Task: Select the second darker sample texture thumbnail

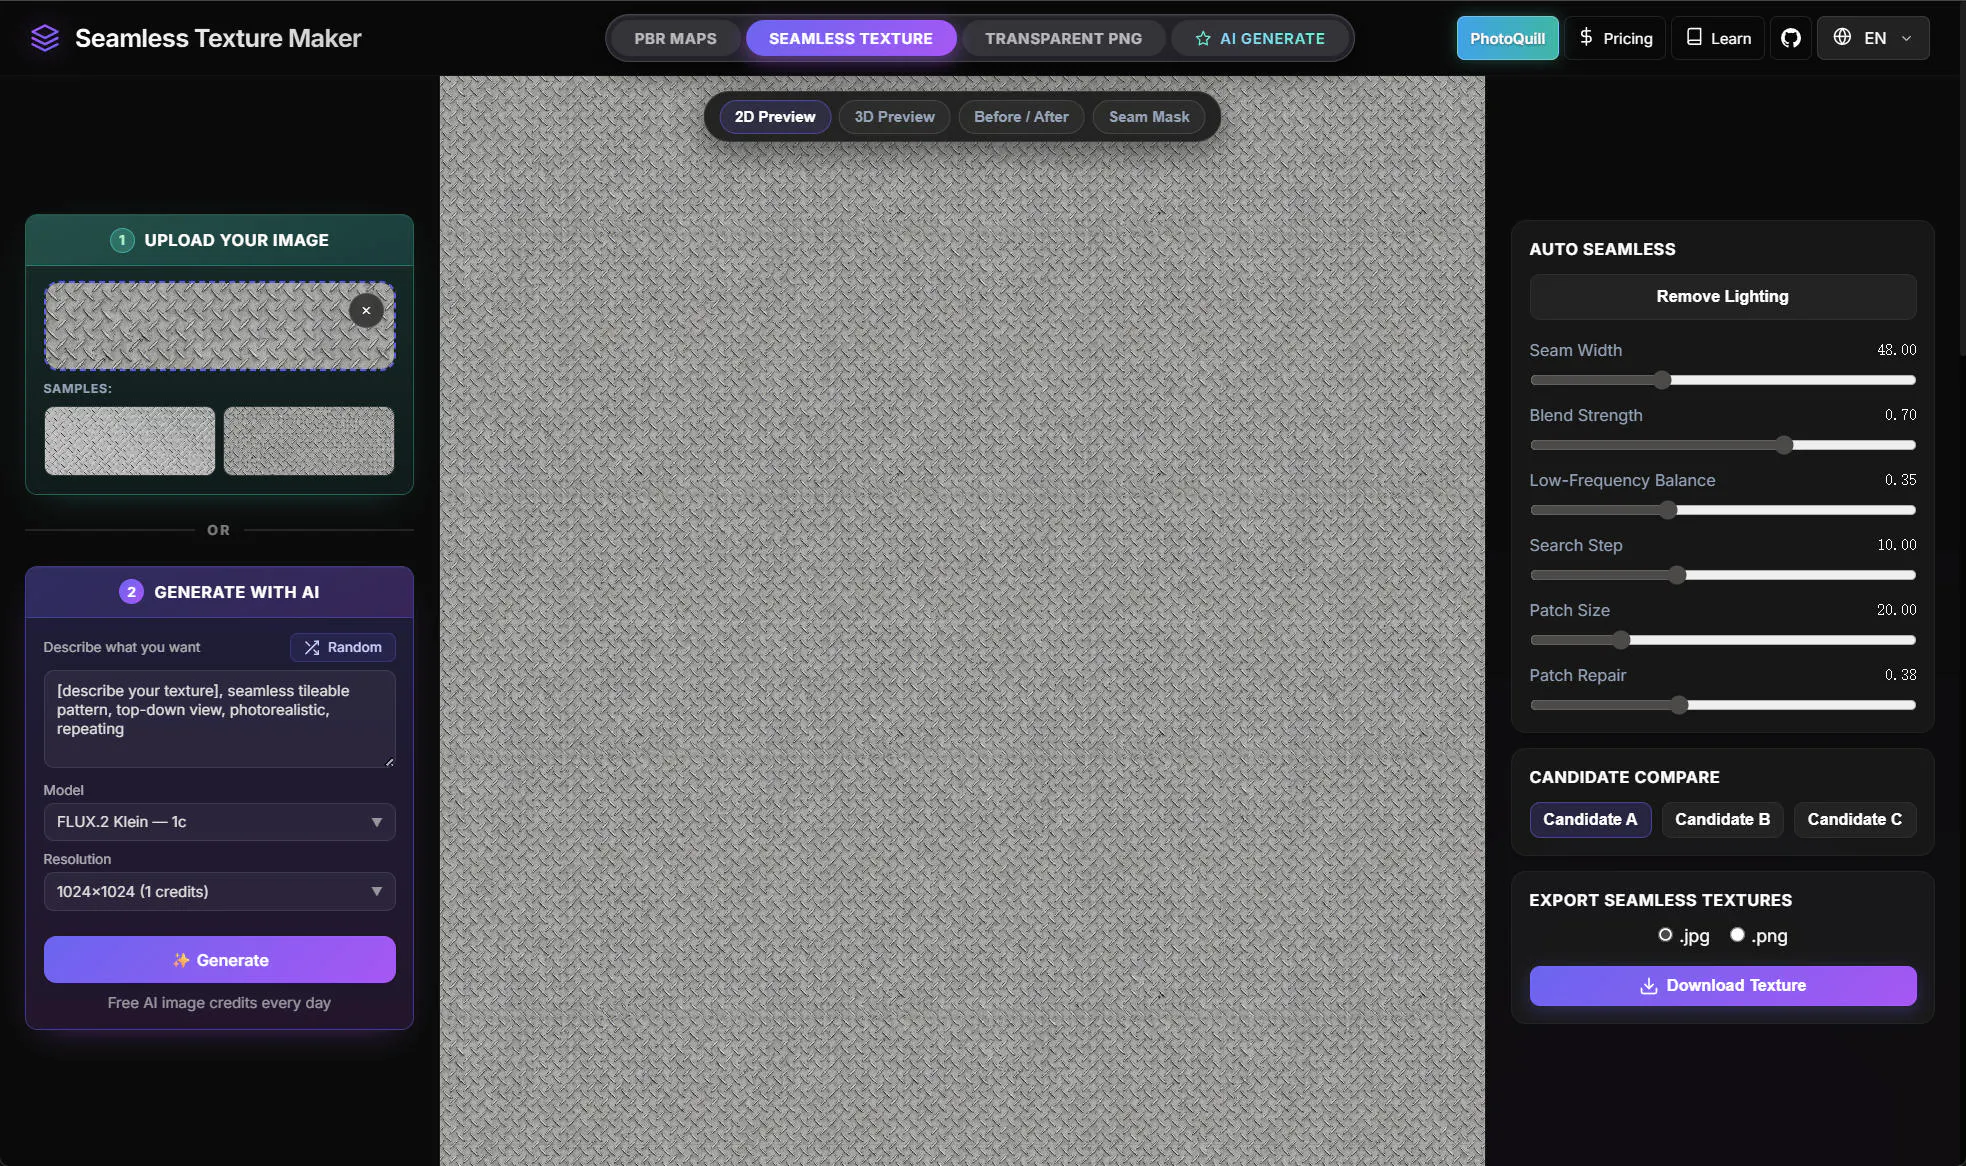Action: click(309, 440)
